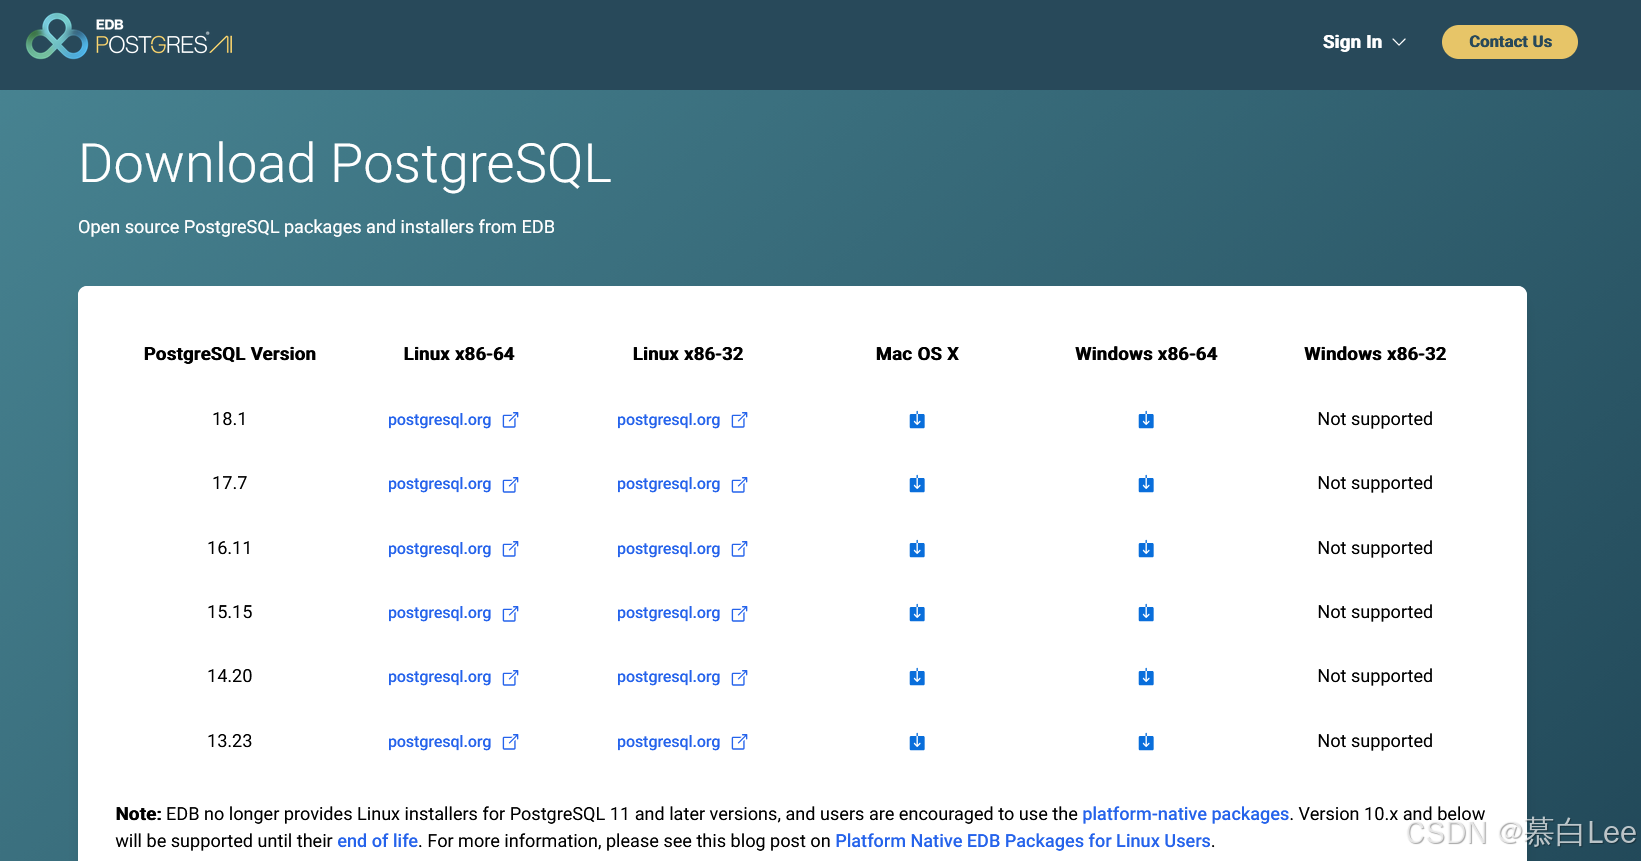Open postgresql.org Linux x86-32 link for 18.1
Screen dimensions: 1641x861
(x=682, y=420)
